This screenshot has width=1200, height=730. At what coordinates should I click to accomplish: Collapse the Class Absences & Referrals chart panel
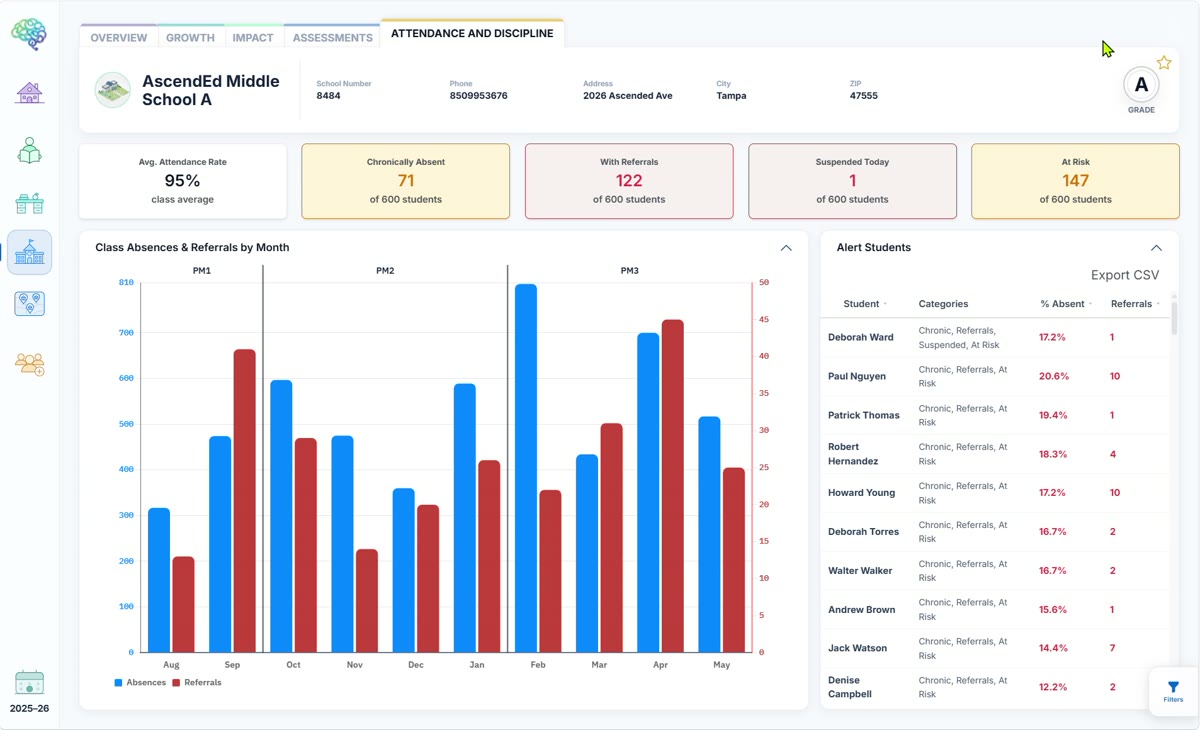tap(786, 248)
